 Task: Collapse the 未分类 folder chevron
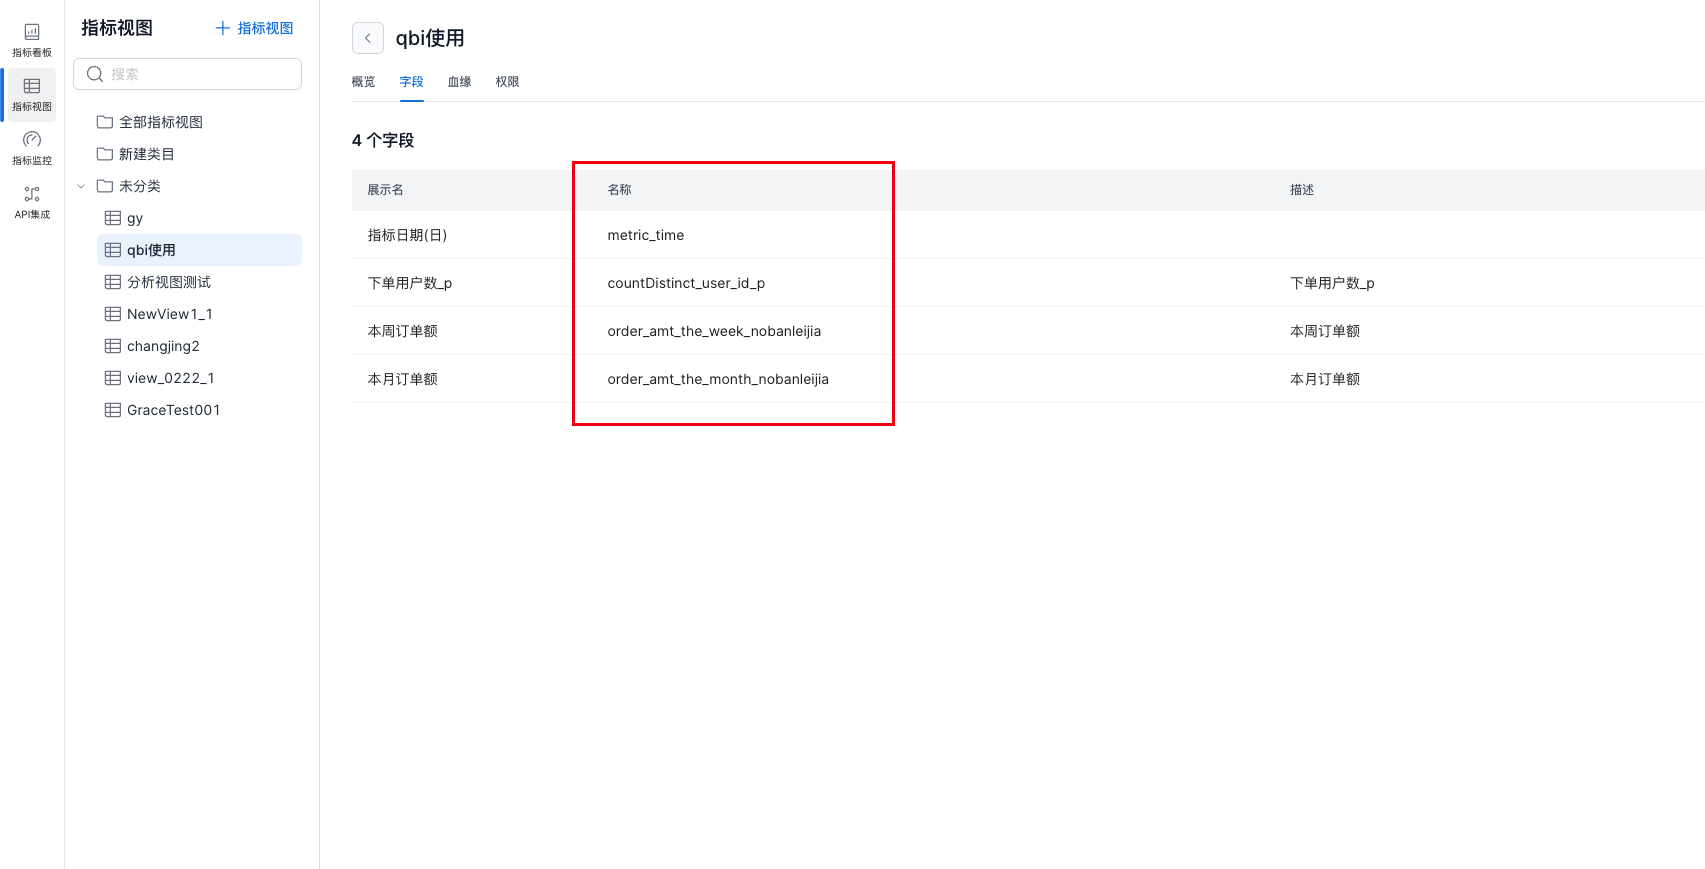81,186
